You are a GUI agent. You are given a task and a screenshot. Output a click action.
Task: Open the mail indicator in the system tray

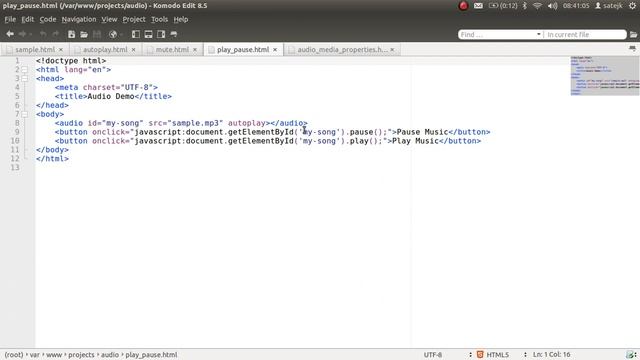coord(478,6)
